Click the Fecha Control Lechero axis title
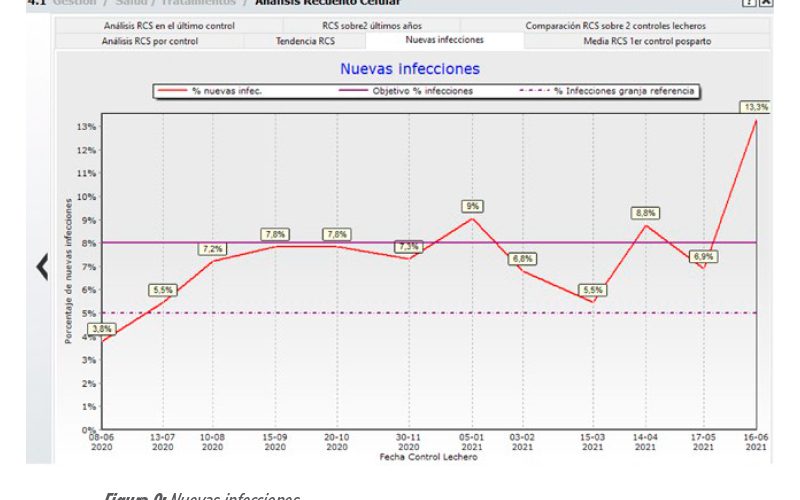The width and height of the screenshot is (800, 500). [x=429, y=457]
